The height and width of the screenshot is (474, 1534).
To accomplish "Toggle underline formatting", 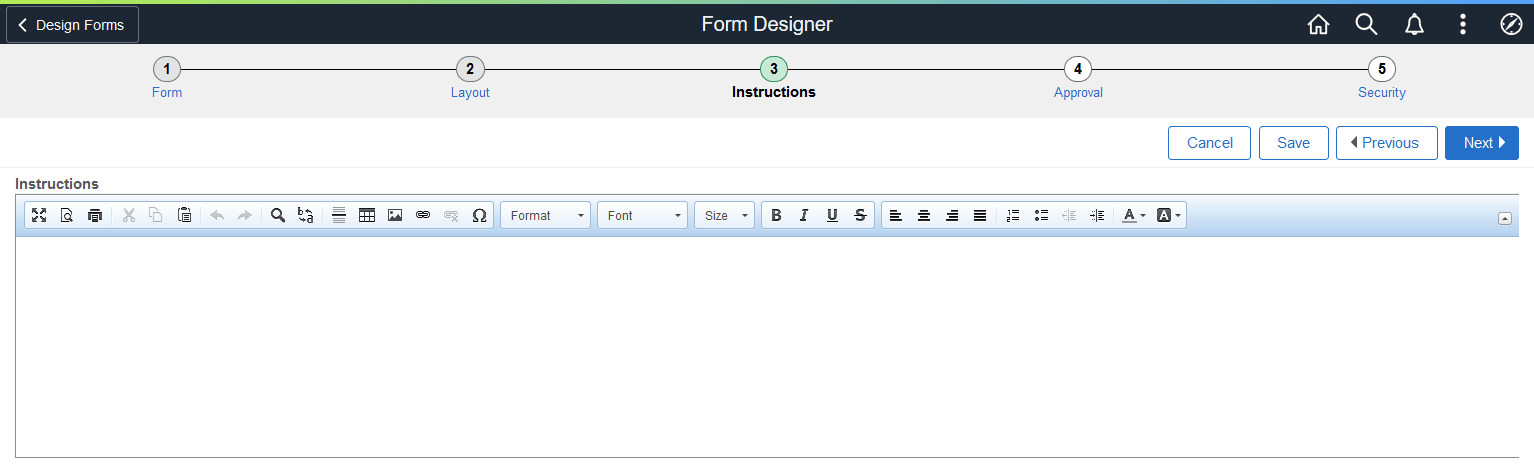I will click(832, 215).
